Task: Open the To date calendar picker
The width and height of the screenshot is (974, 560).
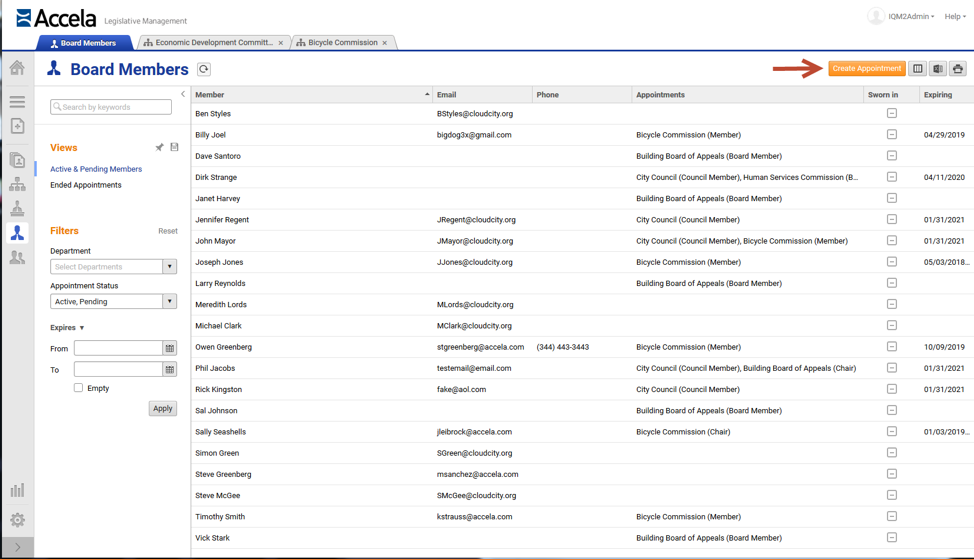Action: [x=170, y=369]
